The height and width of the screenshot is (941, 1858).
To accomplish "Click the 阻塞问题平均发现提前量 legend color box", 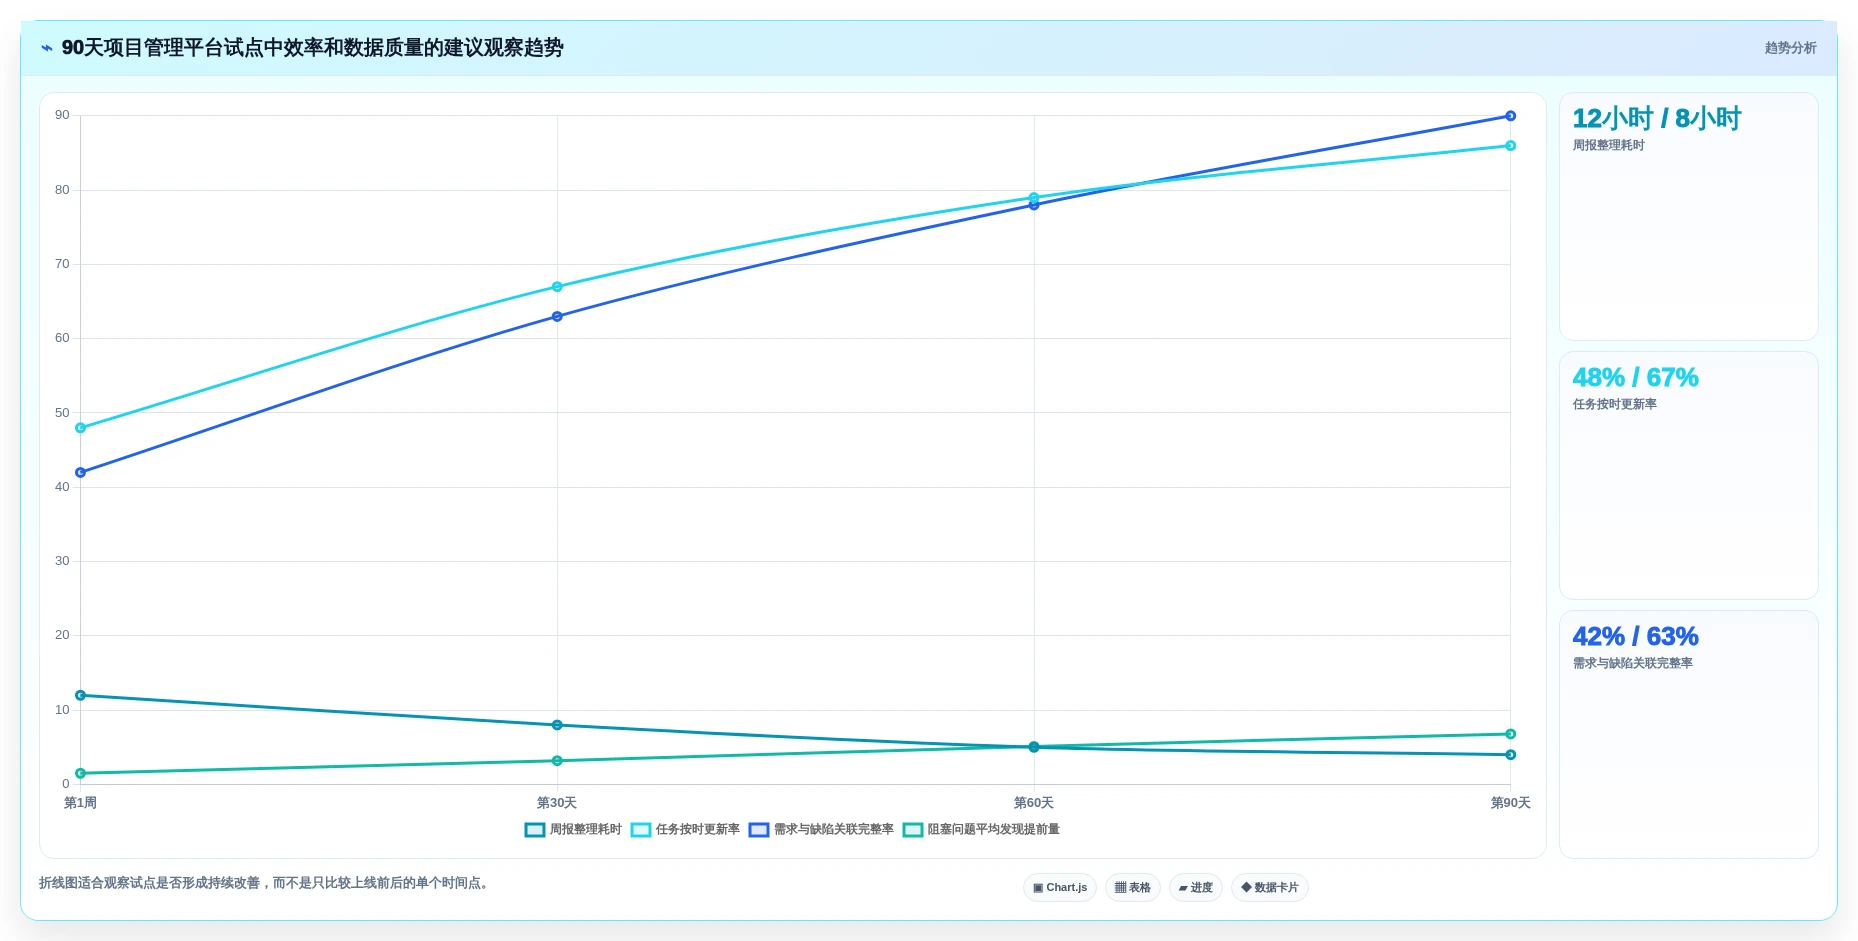I will [913, 830].
